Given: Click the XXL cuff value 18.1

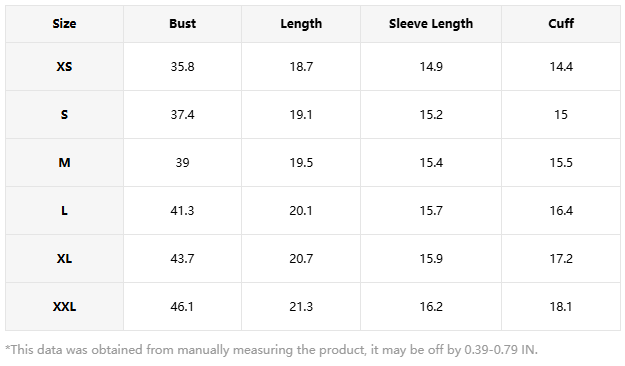Looking at the screenshot, I should [561, 307].
